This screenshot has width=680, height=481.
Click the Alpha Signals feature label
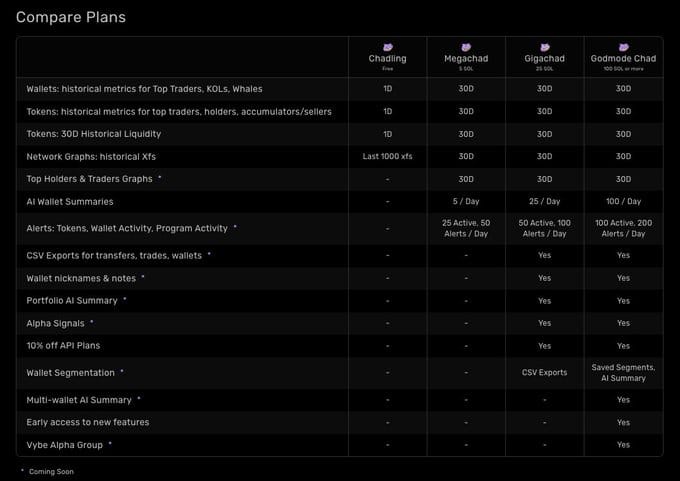(56, 324)
